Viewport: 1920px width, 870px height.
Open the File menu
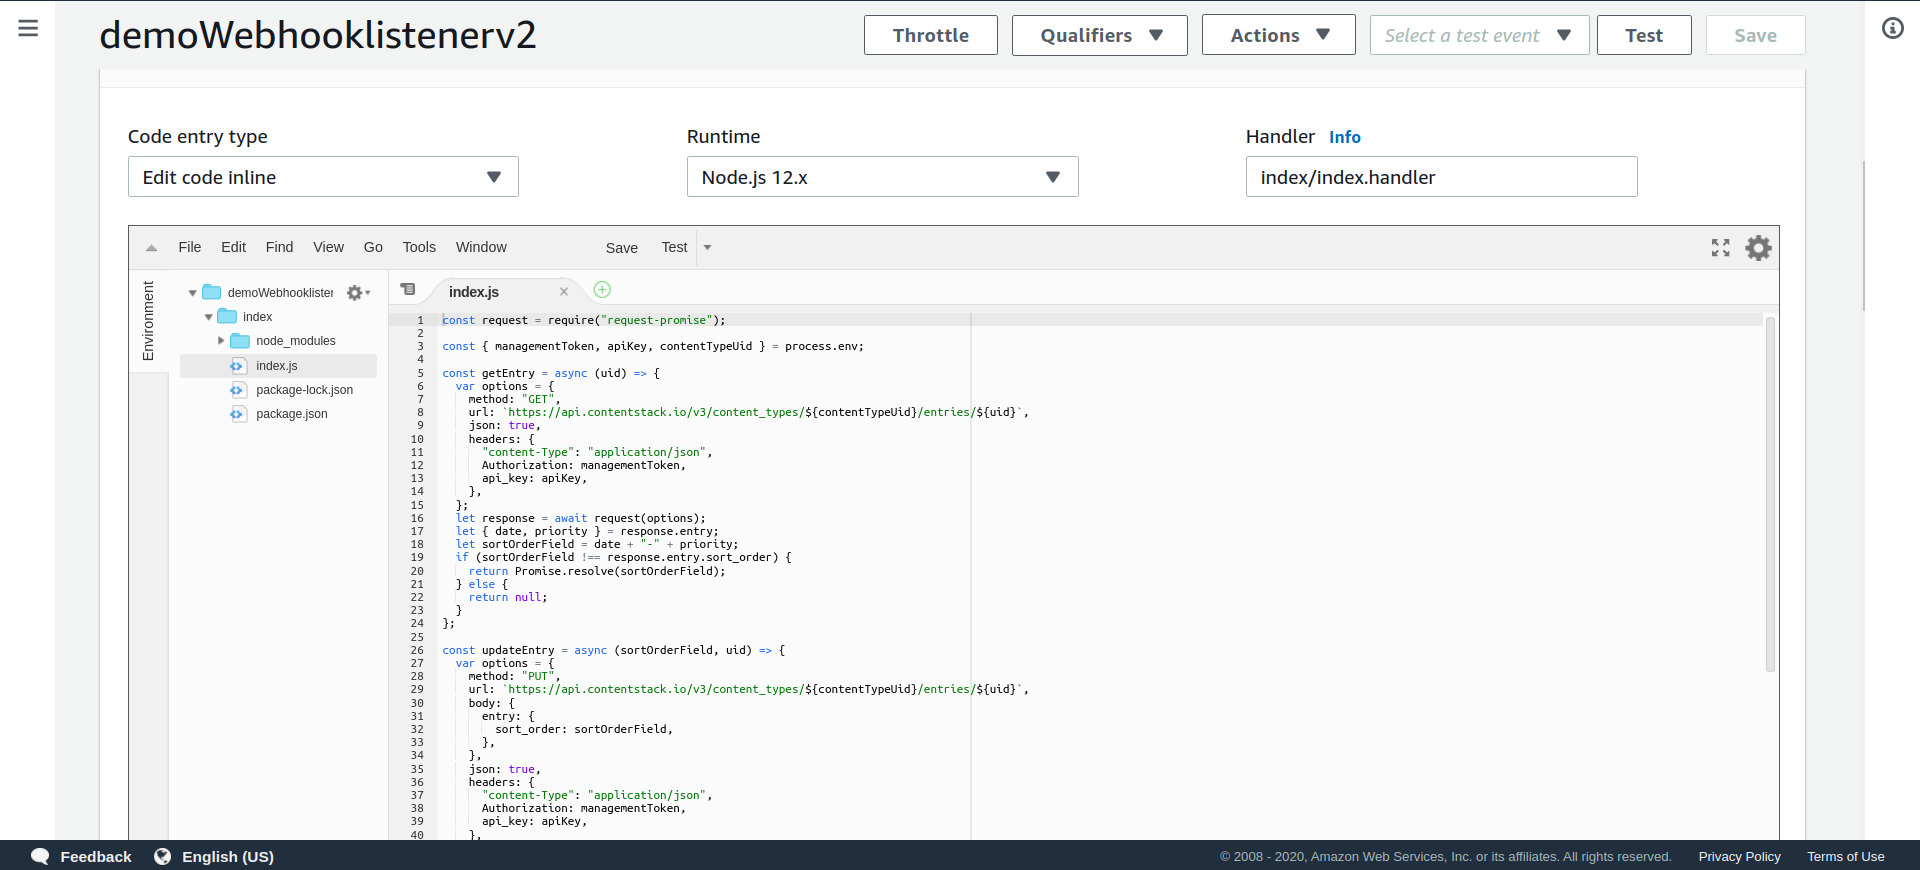pos(190,247)
